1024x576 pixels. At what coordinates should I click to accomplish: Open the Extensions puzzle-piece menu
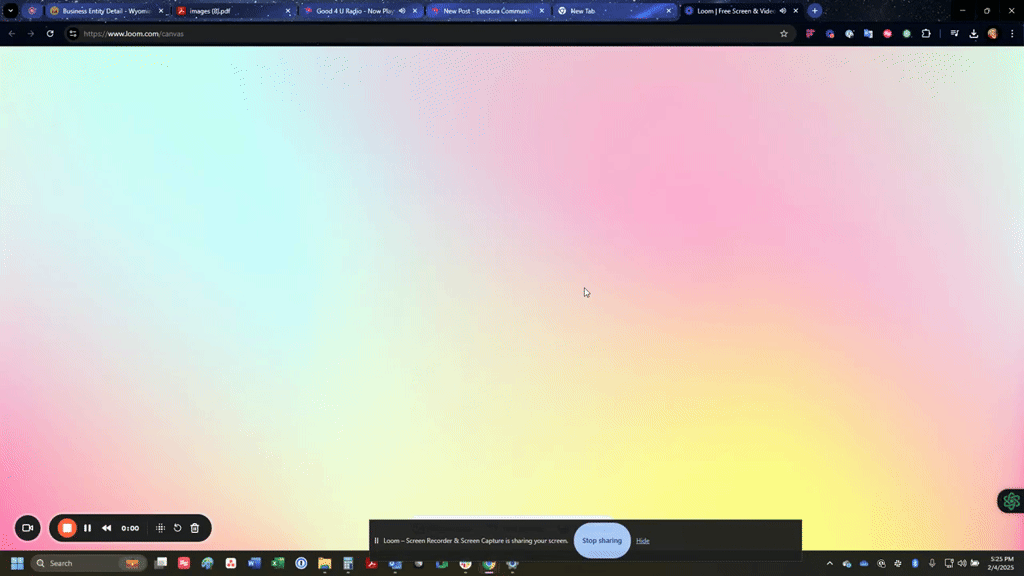(x=926, y=33)
